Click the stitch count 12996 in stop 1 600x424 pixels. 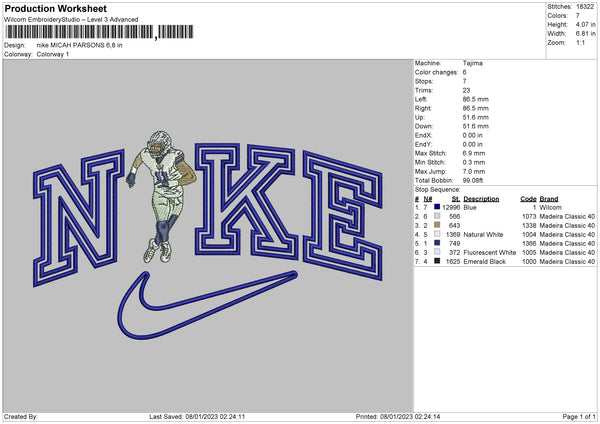coord(451,207)
